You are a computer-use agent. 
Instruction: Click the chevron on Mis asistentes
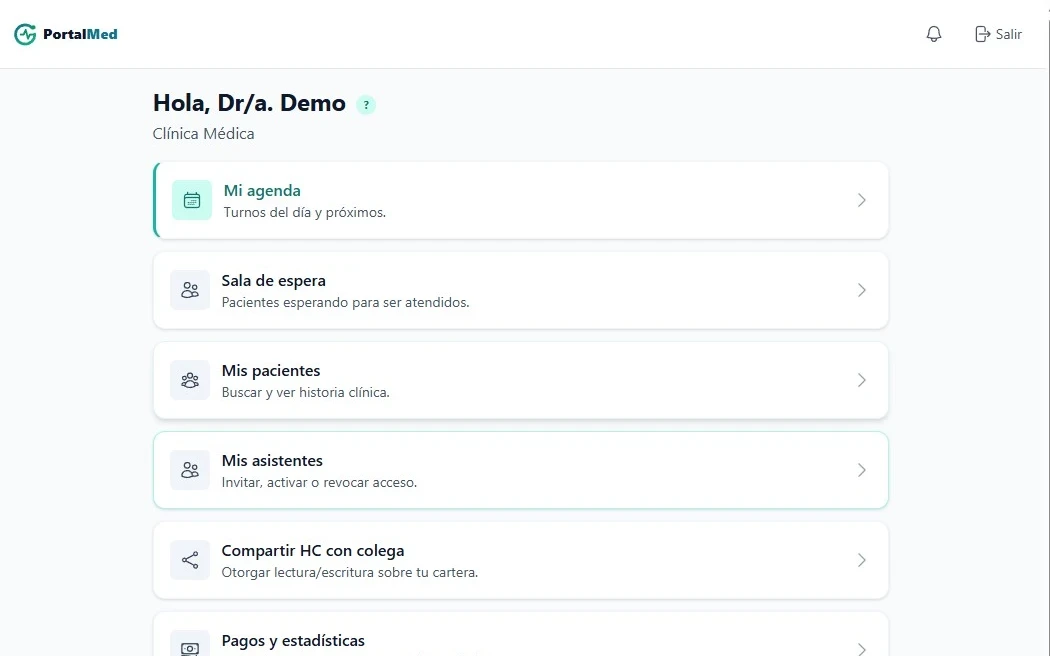point(862,470)
